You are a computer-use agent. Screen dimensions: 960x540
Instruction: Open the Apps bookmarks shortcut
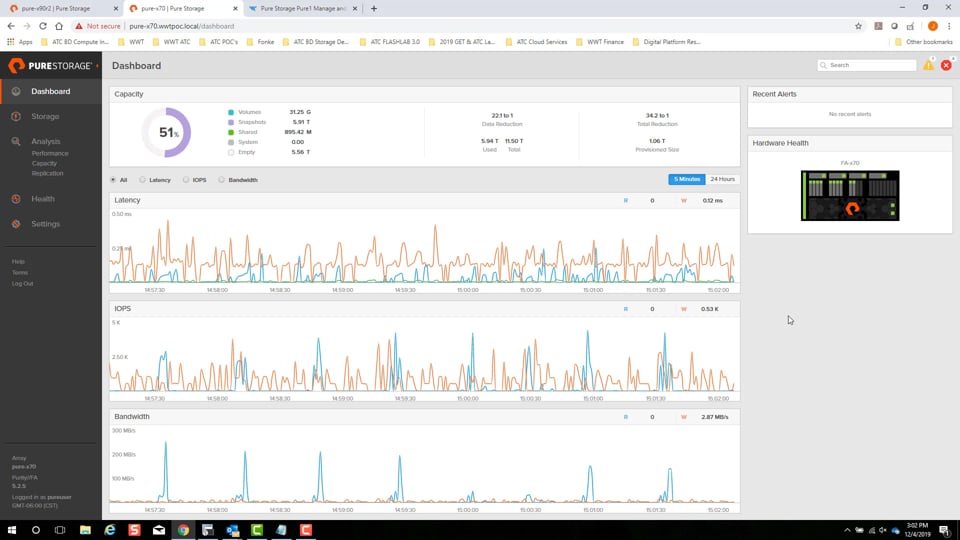point(20,42)
